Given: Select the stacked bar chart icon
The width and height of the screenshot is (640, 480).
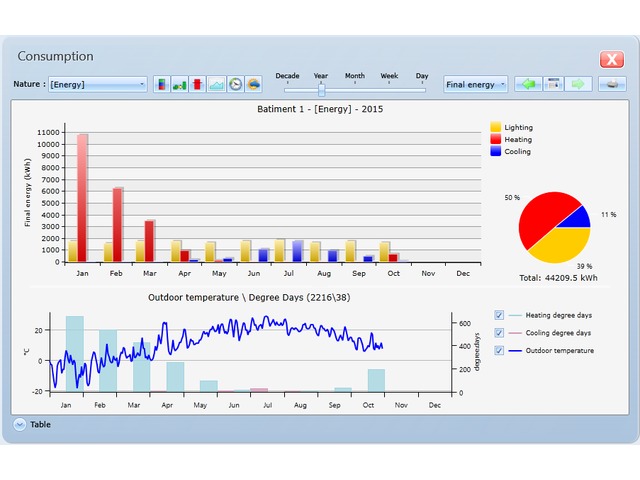Looking at the screenshot, I should click(x=161, y=85).
